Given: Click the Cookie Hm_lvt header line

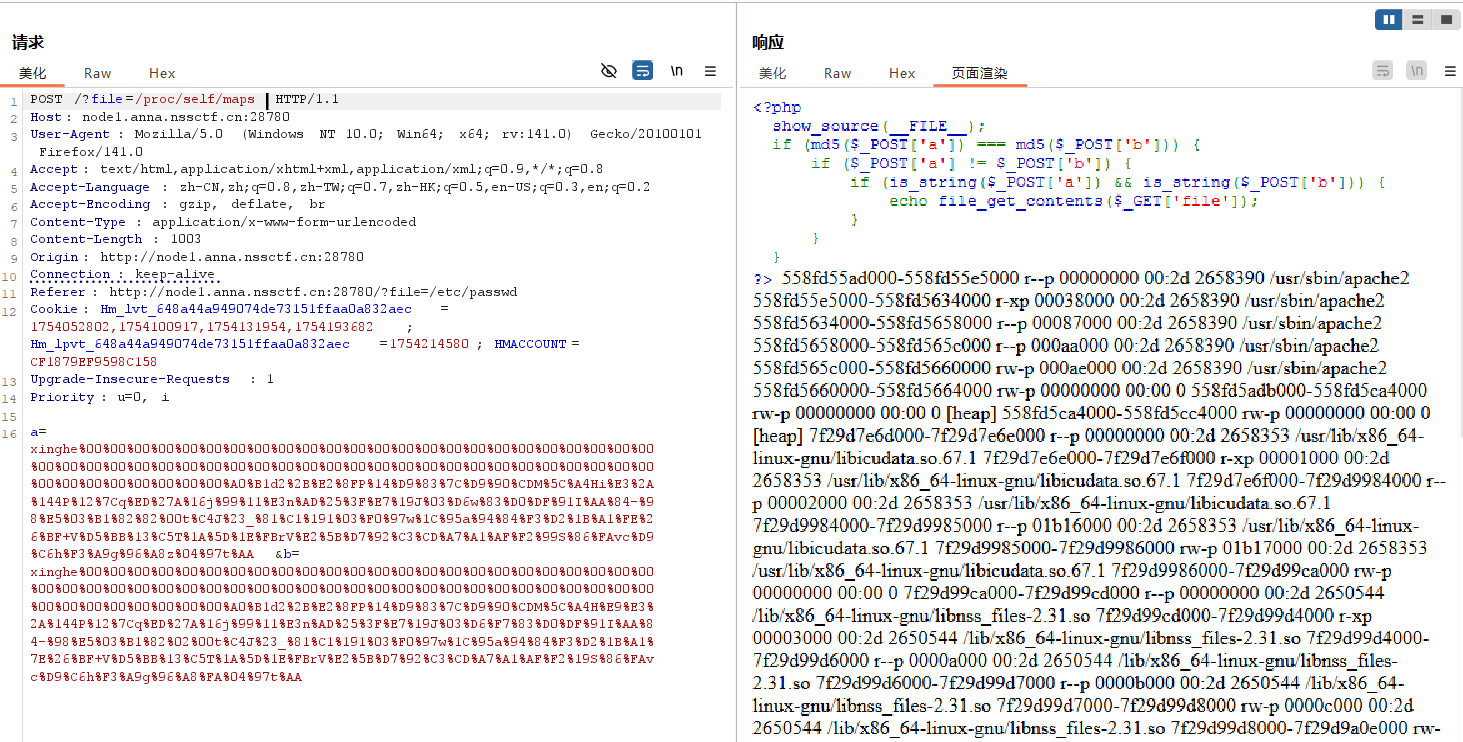Looking at the screenshot, I should tap(240, 310).
